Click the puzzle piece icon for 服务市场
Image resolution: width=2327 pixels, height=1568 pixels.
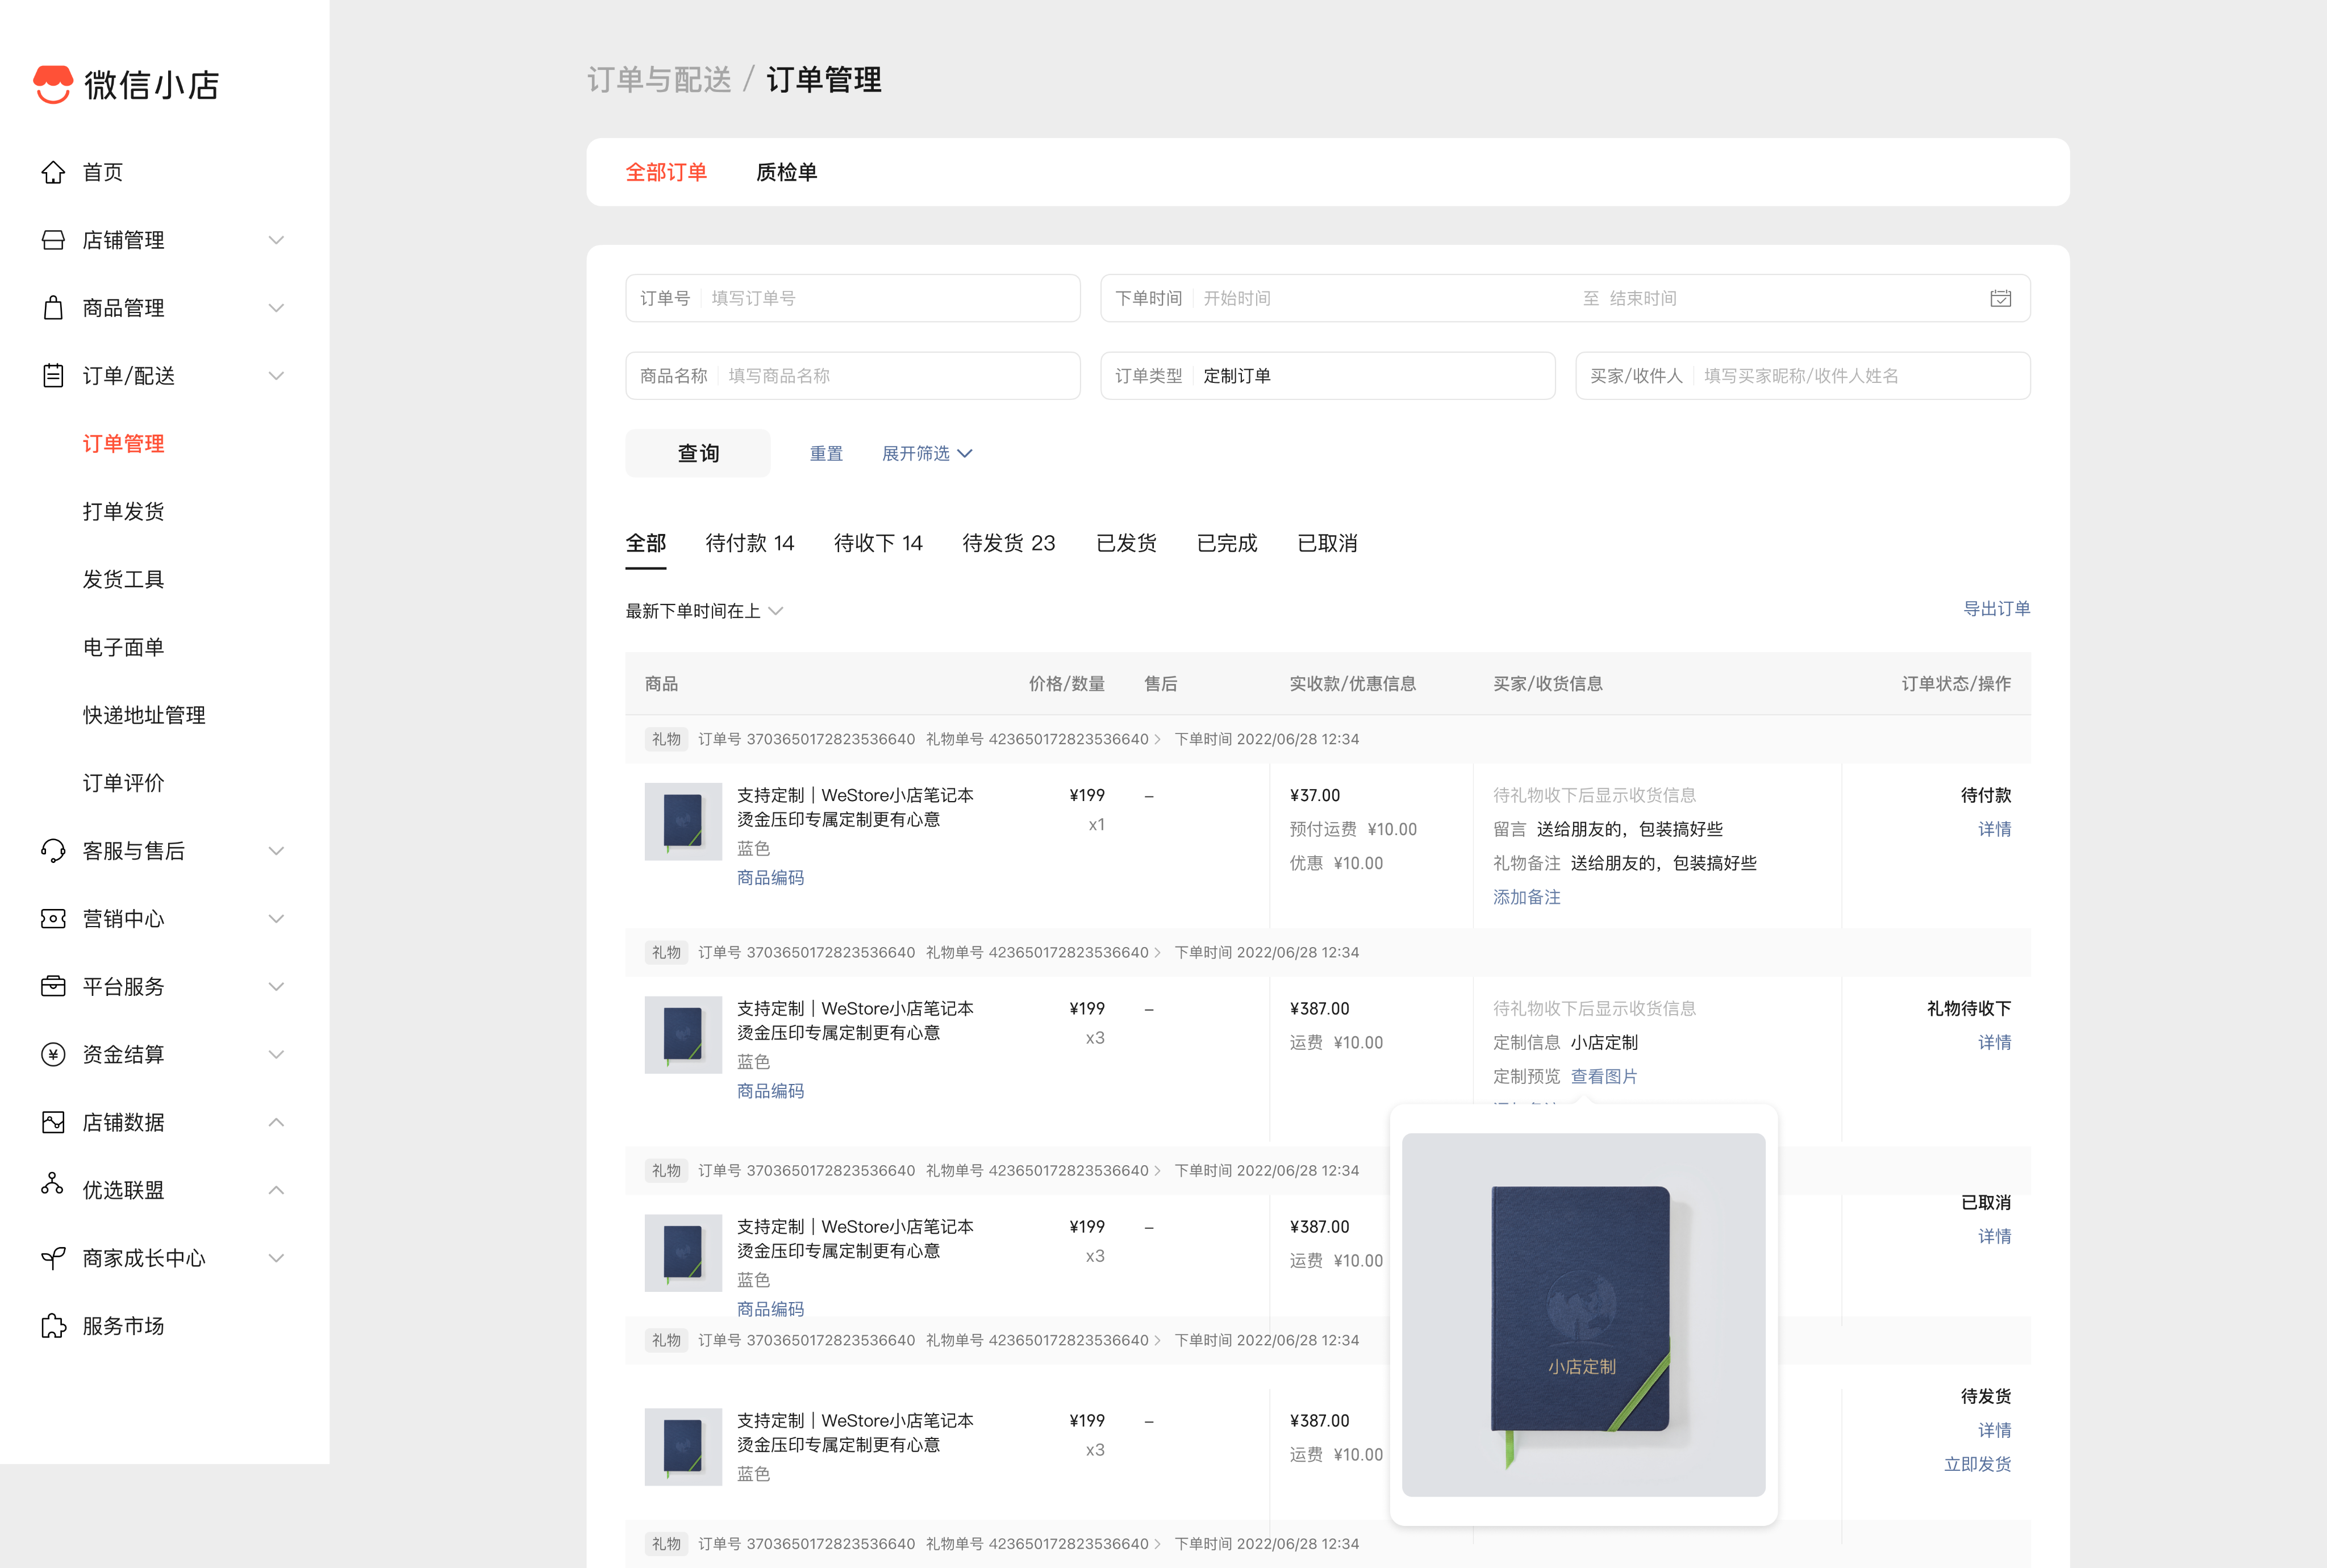pyautogui.click(x=53, y=1326)
